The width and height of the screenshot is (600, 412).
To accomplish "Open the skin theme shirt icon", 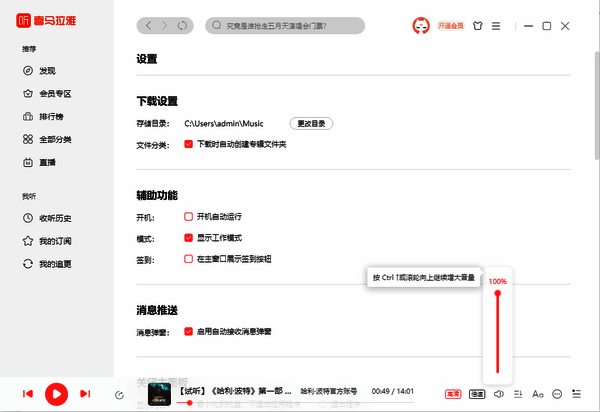I will pos(477,26).
